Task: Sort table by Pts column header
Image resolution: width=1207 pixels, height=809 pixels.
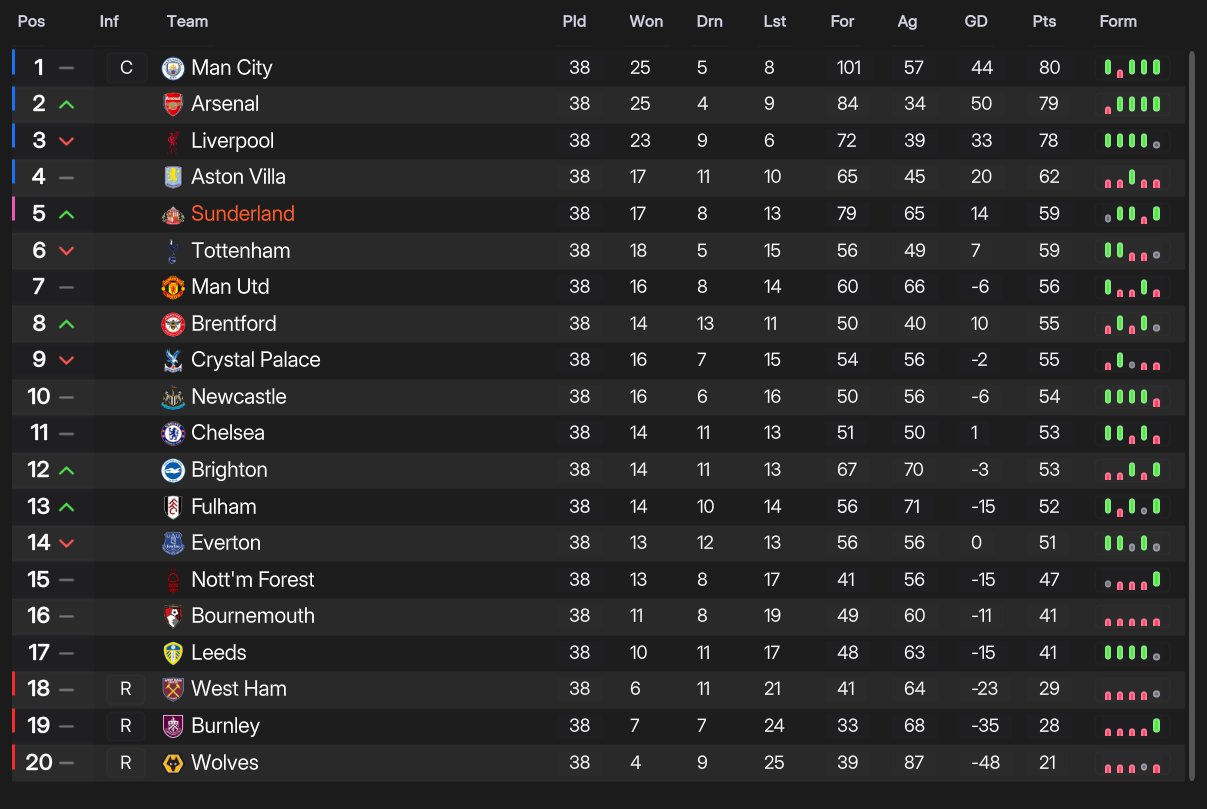Action: (1044, 22)
